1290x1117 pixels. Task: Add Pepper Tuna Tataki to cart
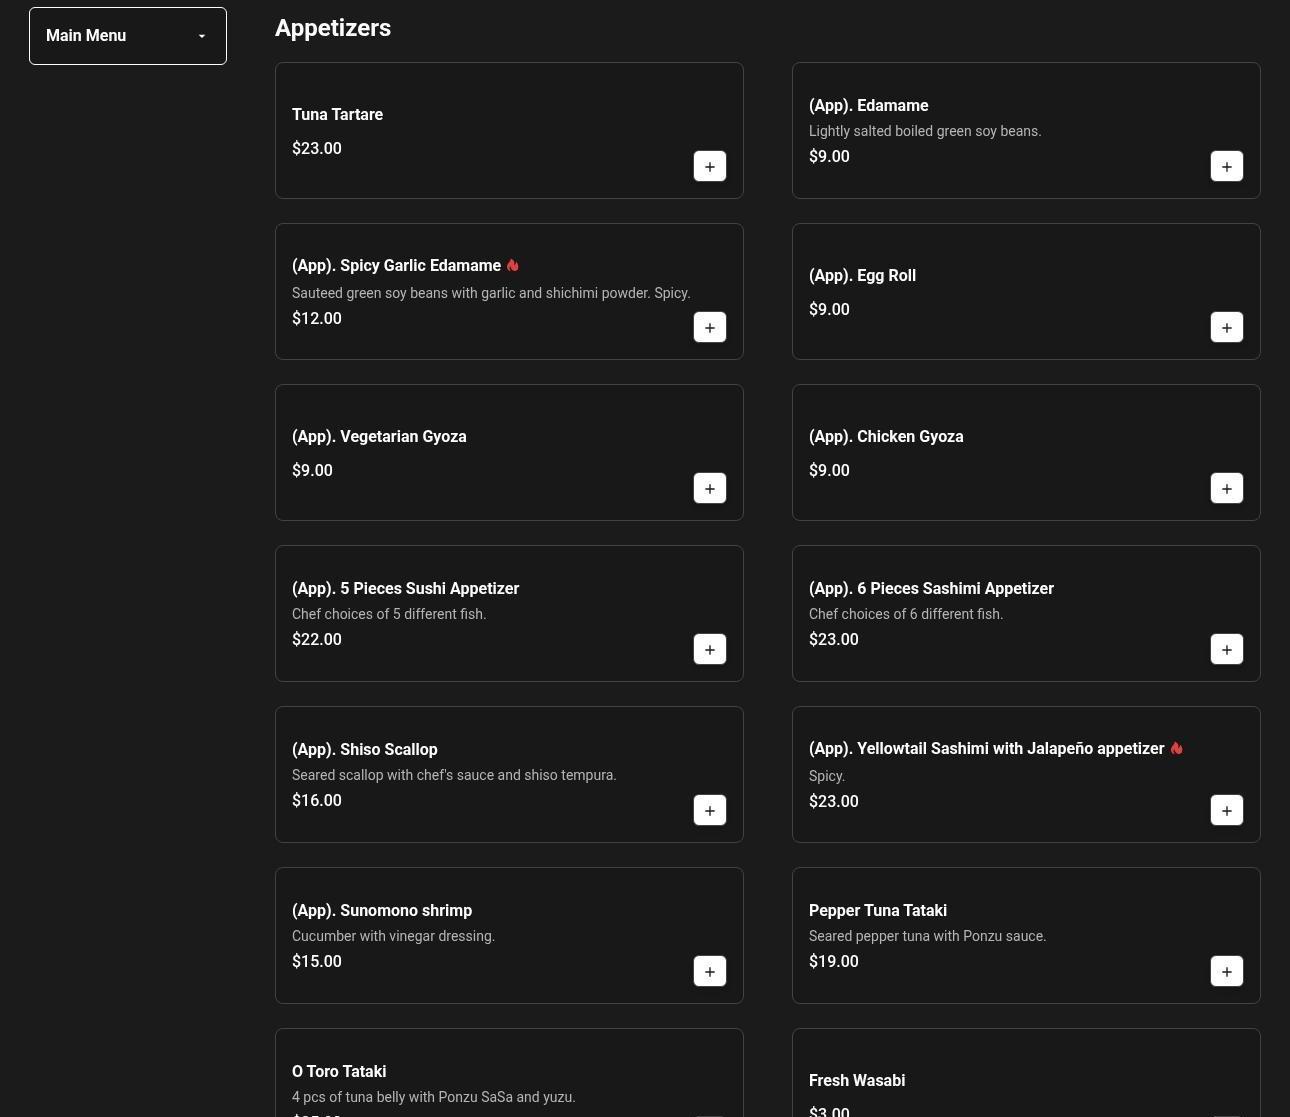pyautogui.click(x=1226, y=972)
